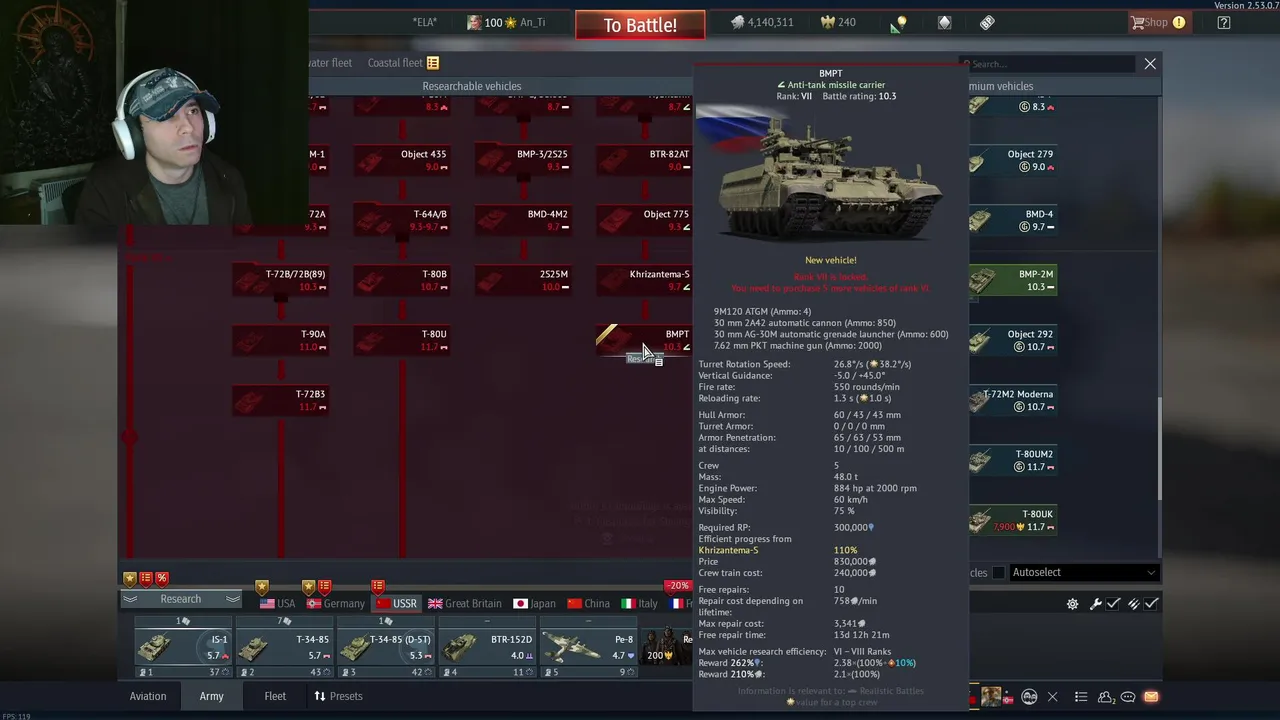Select the BTR-82AT vehicle

(644, 160)
